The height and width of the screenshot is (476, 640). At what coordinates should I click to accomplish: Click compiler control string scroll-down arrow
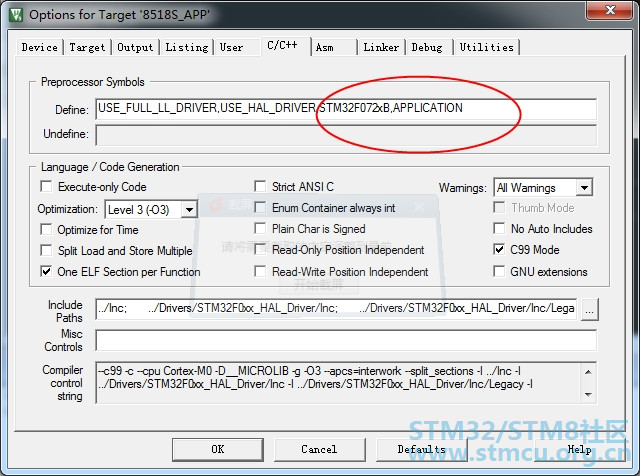click(588, 394)
